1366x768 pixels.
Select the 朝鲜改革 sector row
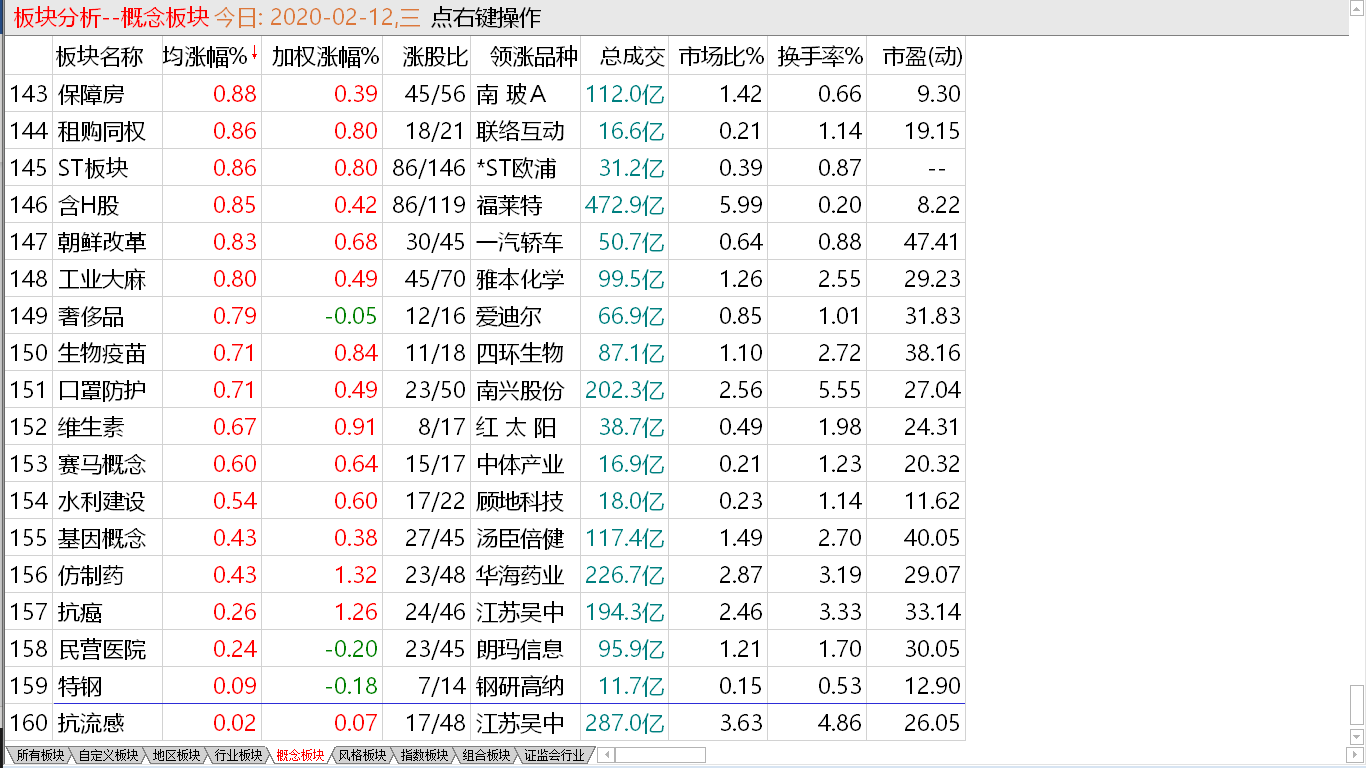pos(485,242)
